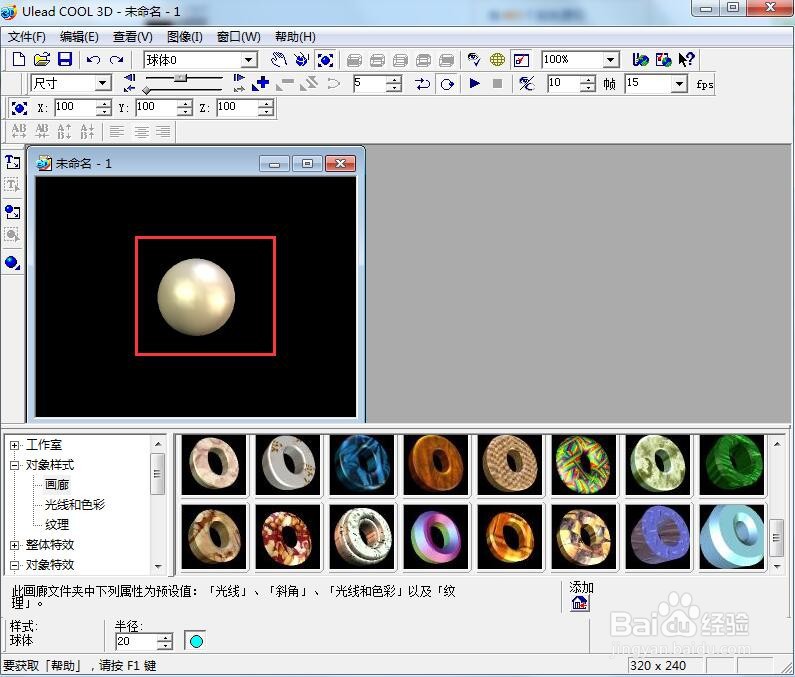Save project with the floppy disk icon
Screen dimensions: 795x677
64,60
